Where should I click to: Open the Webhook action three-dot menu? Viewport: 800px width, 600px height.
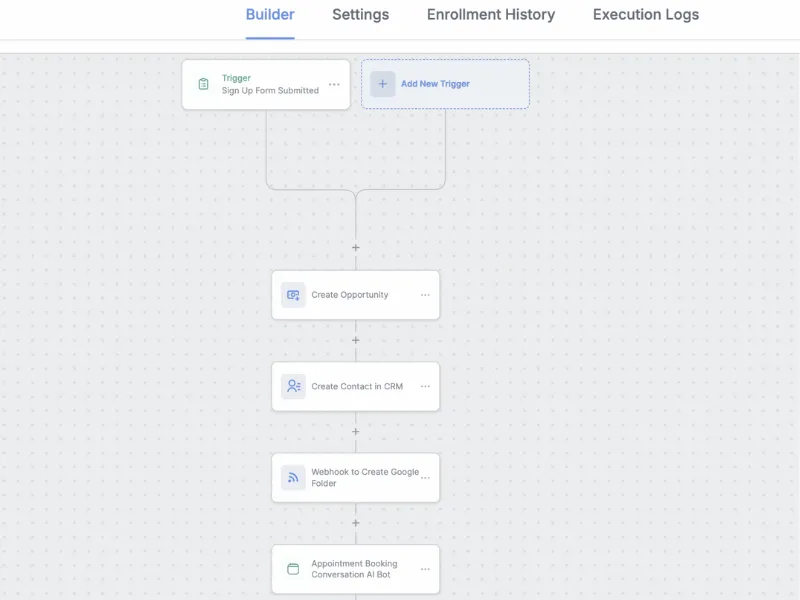[425, 478]
